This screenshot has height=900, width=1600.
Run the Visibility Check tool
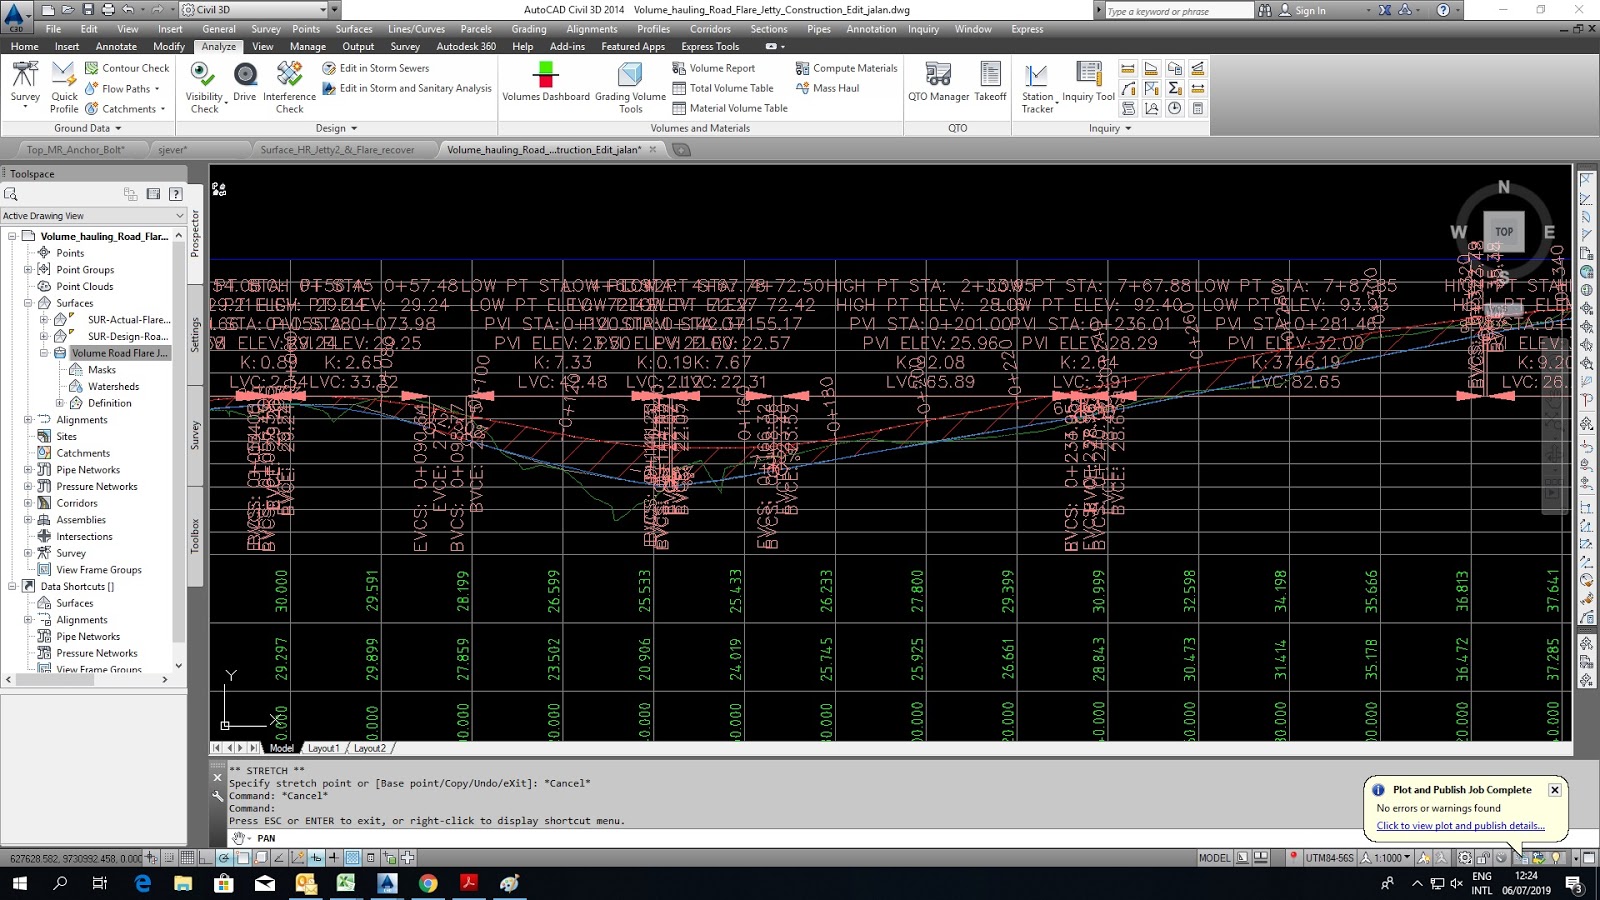tap(203, 85)
